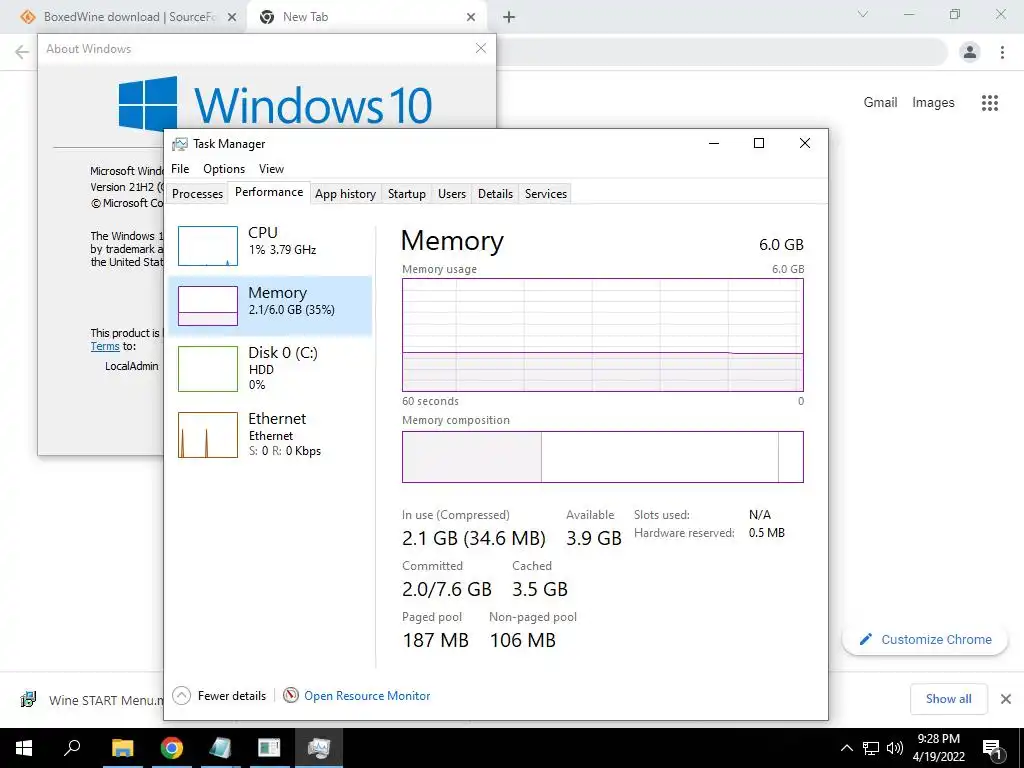
Task: Click the downloaded file icon in downloads bar
Action: point(28,699)
